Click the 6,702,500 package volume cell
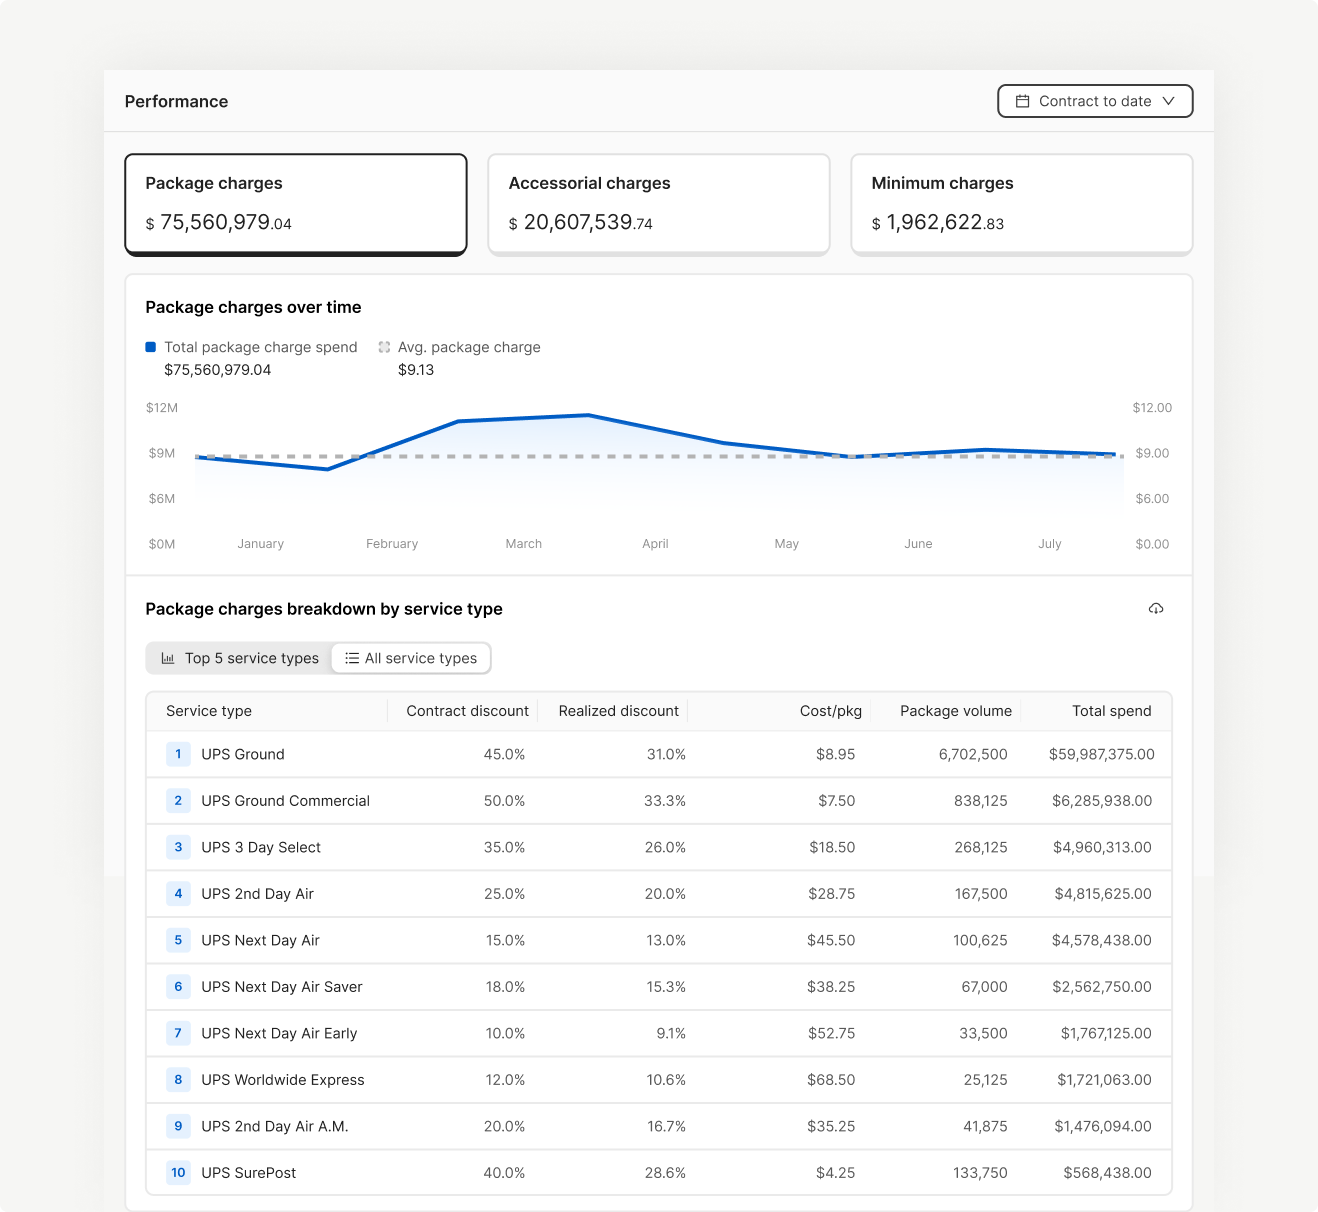The width and height of the screenshot is (1318, 1212). pos(973,754)
